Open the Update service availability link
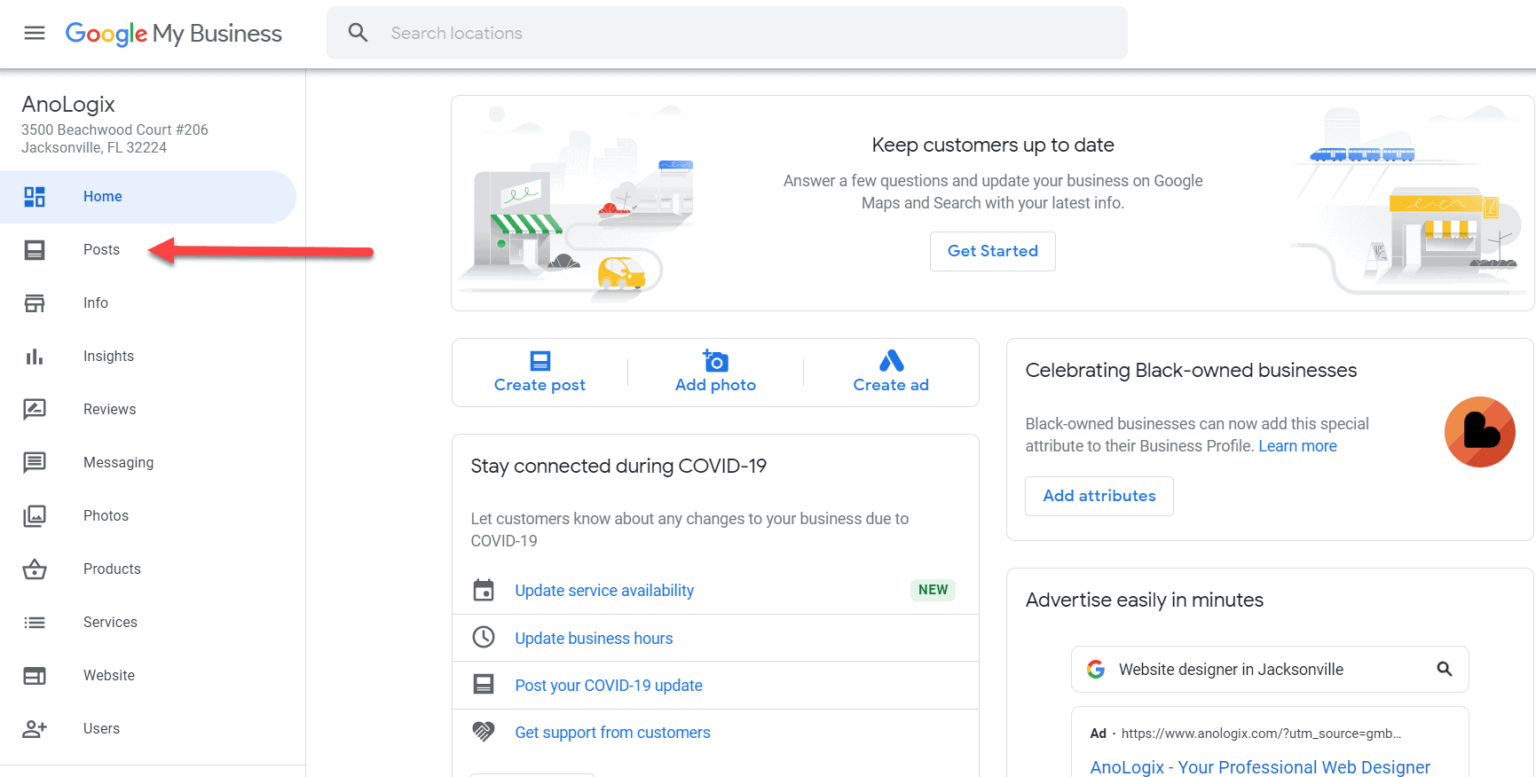This screenshot has width=1536, height=777. tap(604, 591)
